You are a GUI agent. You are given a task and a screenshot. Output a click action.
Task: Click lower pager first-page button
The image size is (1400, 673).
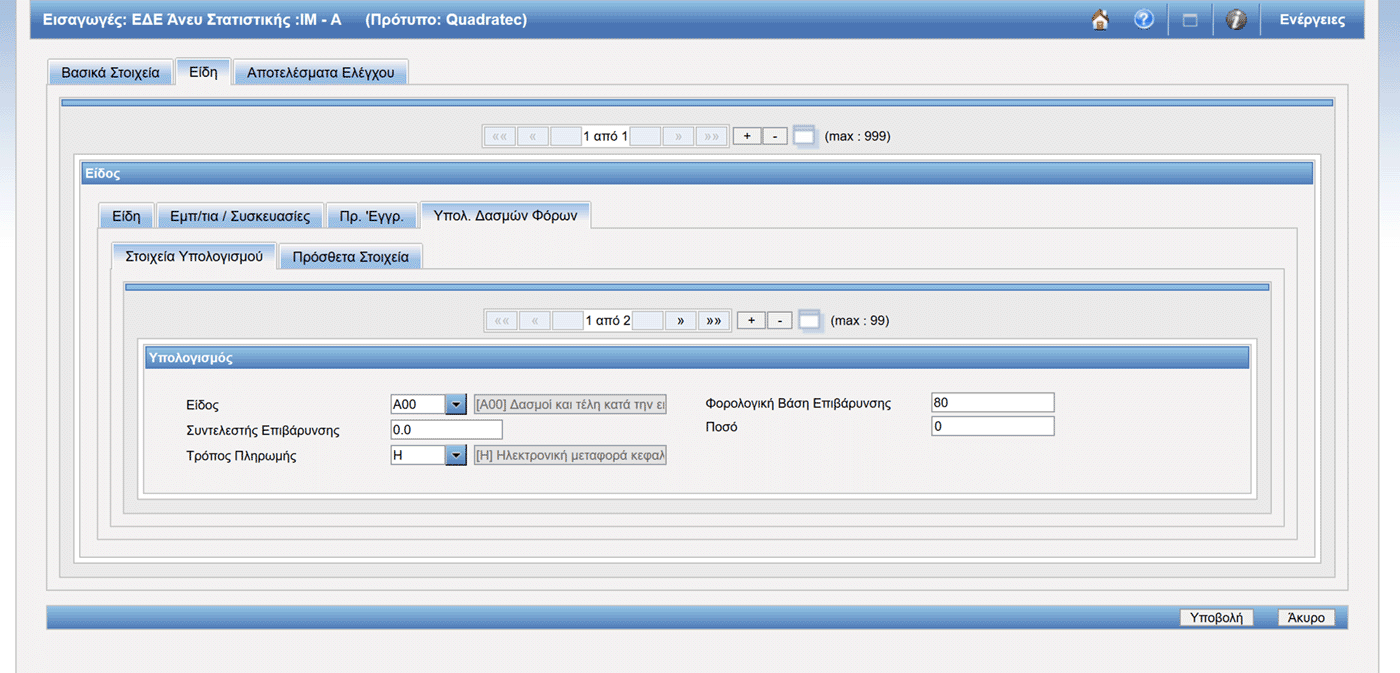point(502,320)
